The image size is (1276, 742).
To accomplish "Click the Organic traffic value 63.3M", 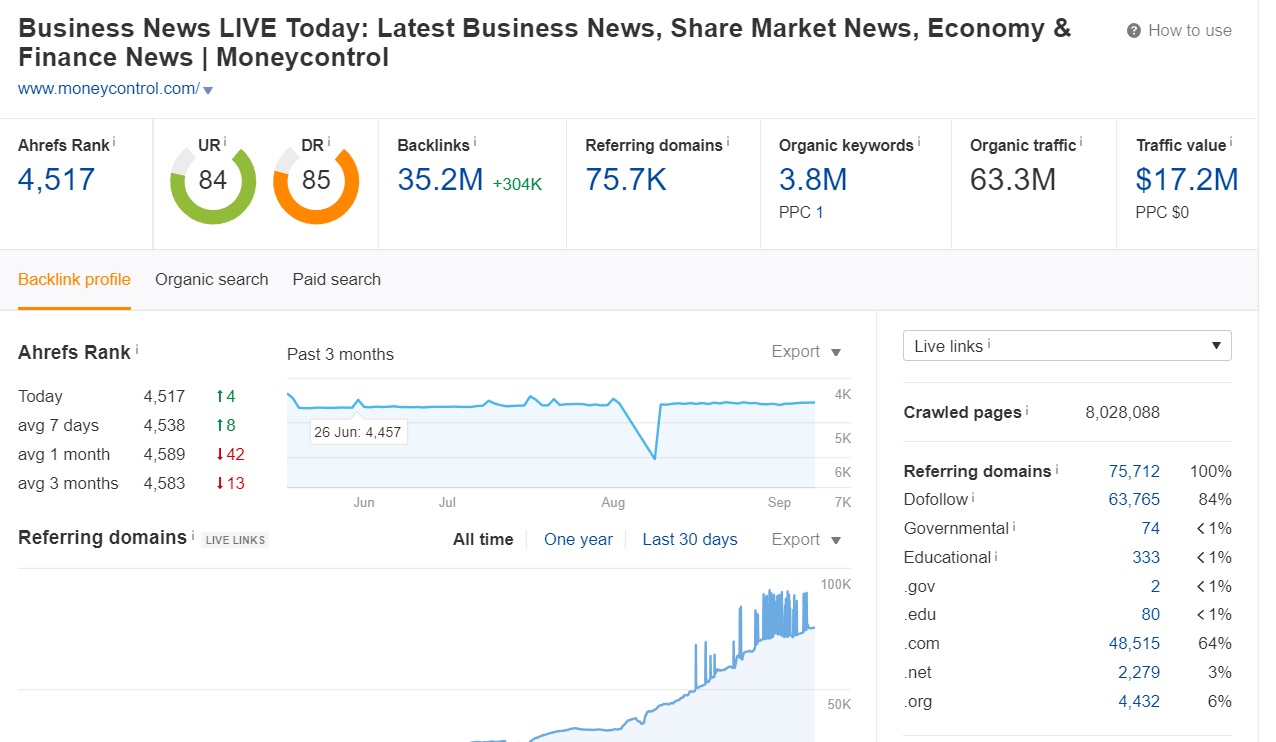I will tap(1012, 180).
